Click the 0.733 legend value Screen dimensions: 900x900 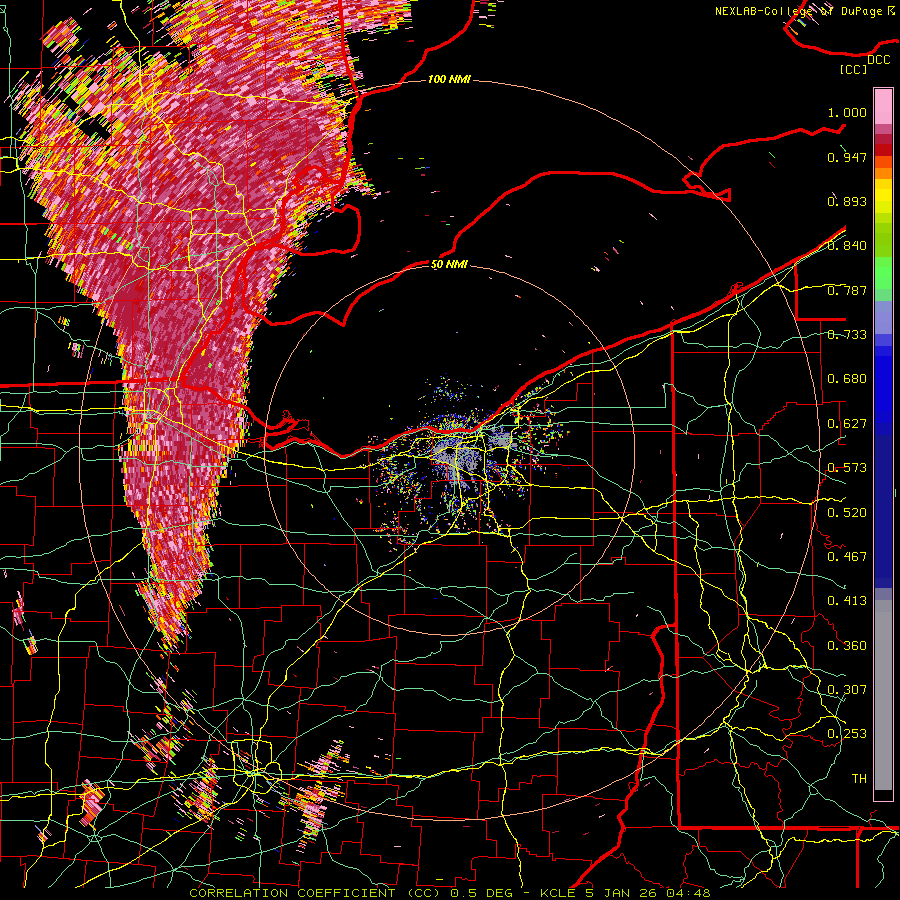(847, 335)
